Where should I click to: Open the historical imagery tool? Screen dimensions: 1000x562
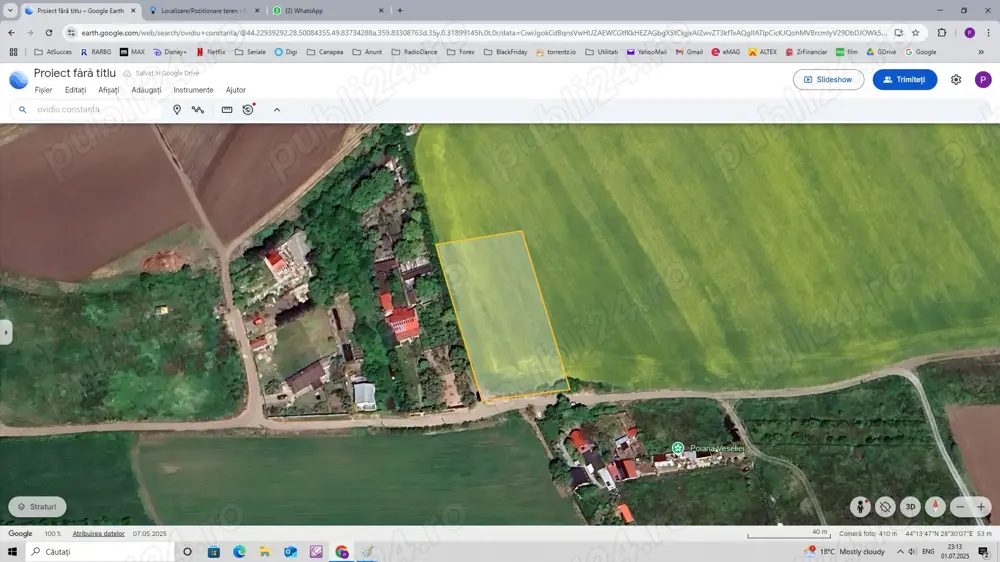(248, 110)
